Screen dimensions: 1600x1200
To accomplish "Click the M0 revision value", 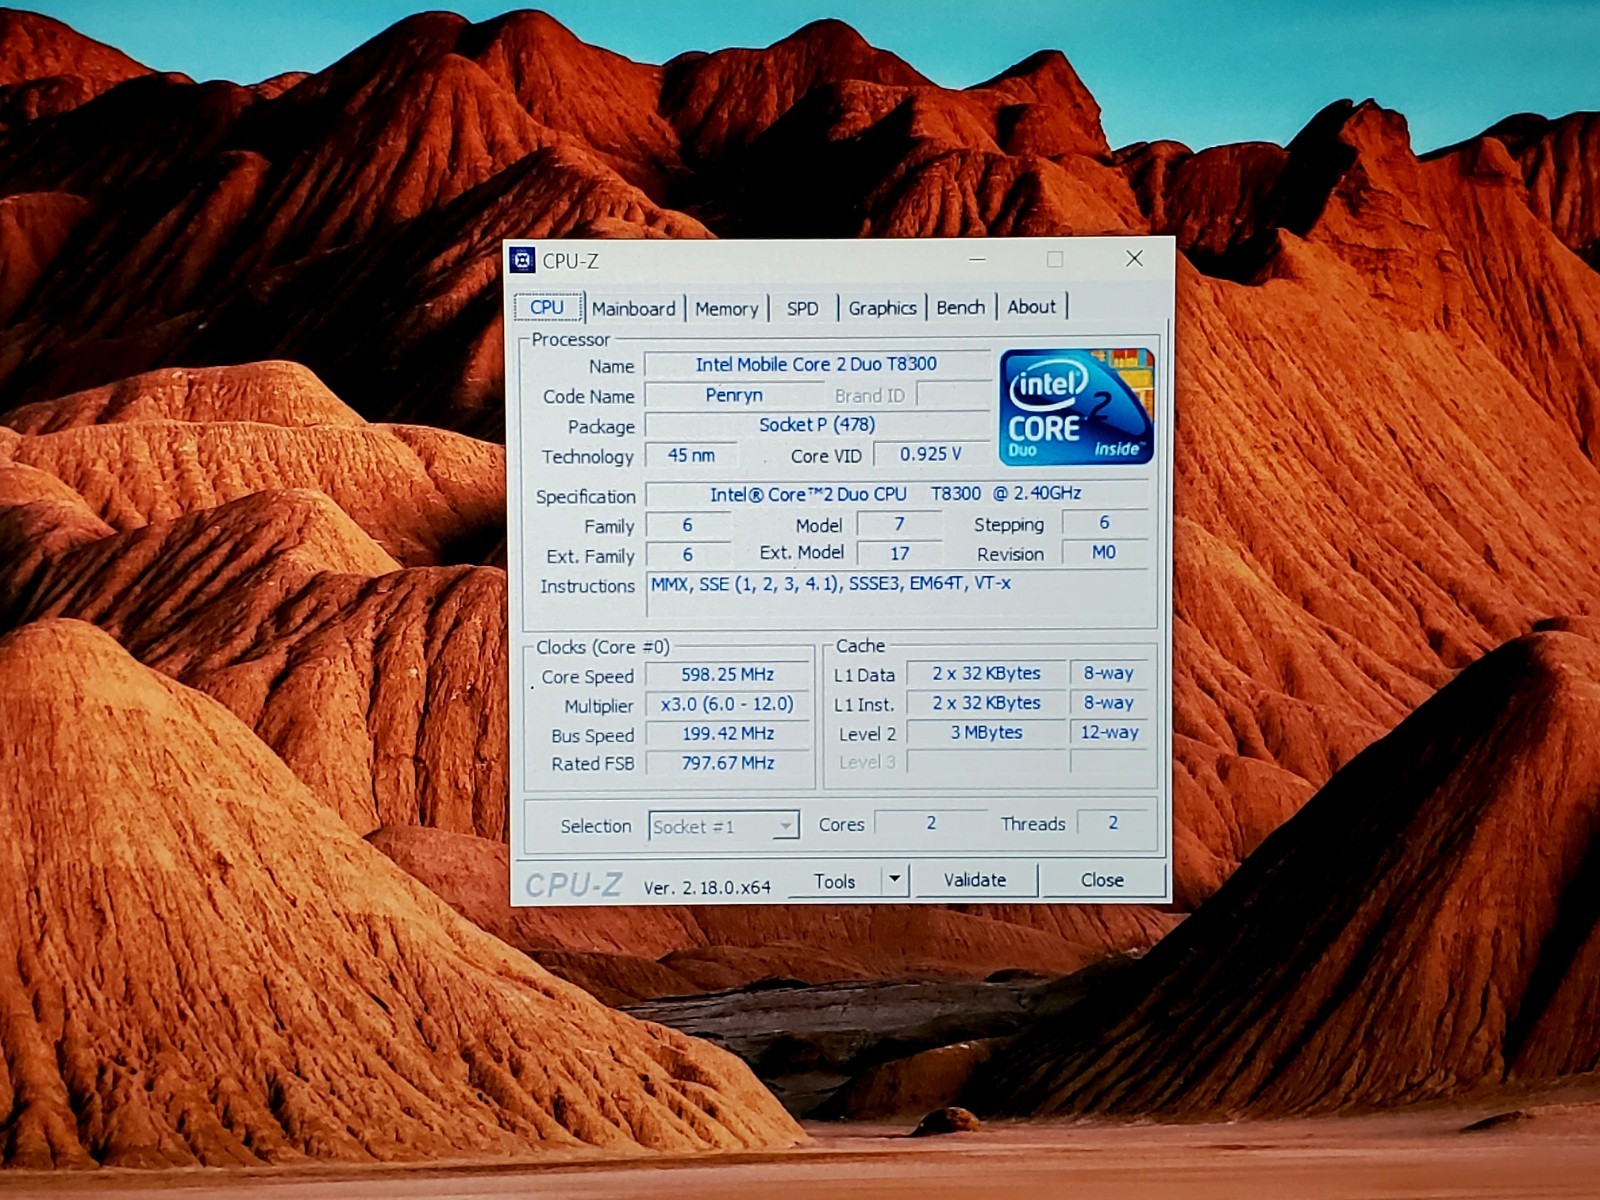I will (x=1104, y=552).
